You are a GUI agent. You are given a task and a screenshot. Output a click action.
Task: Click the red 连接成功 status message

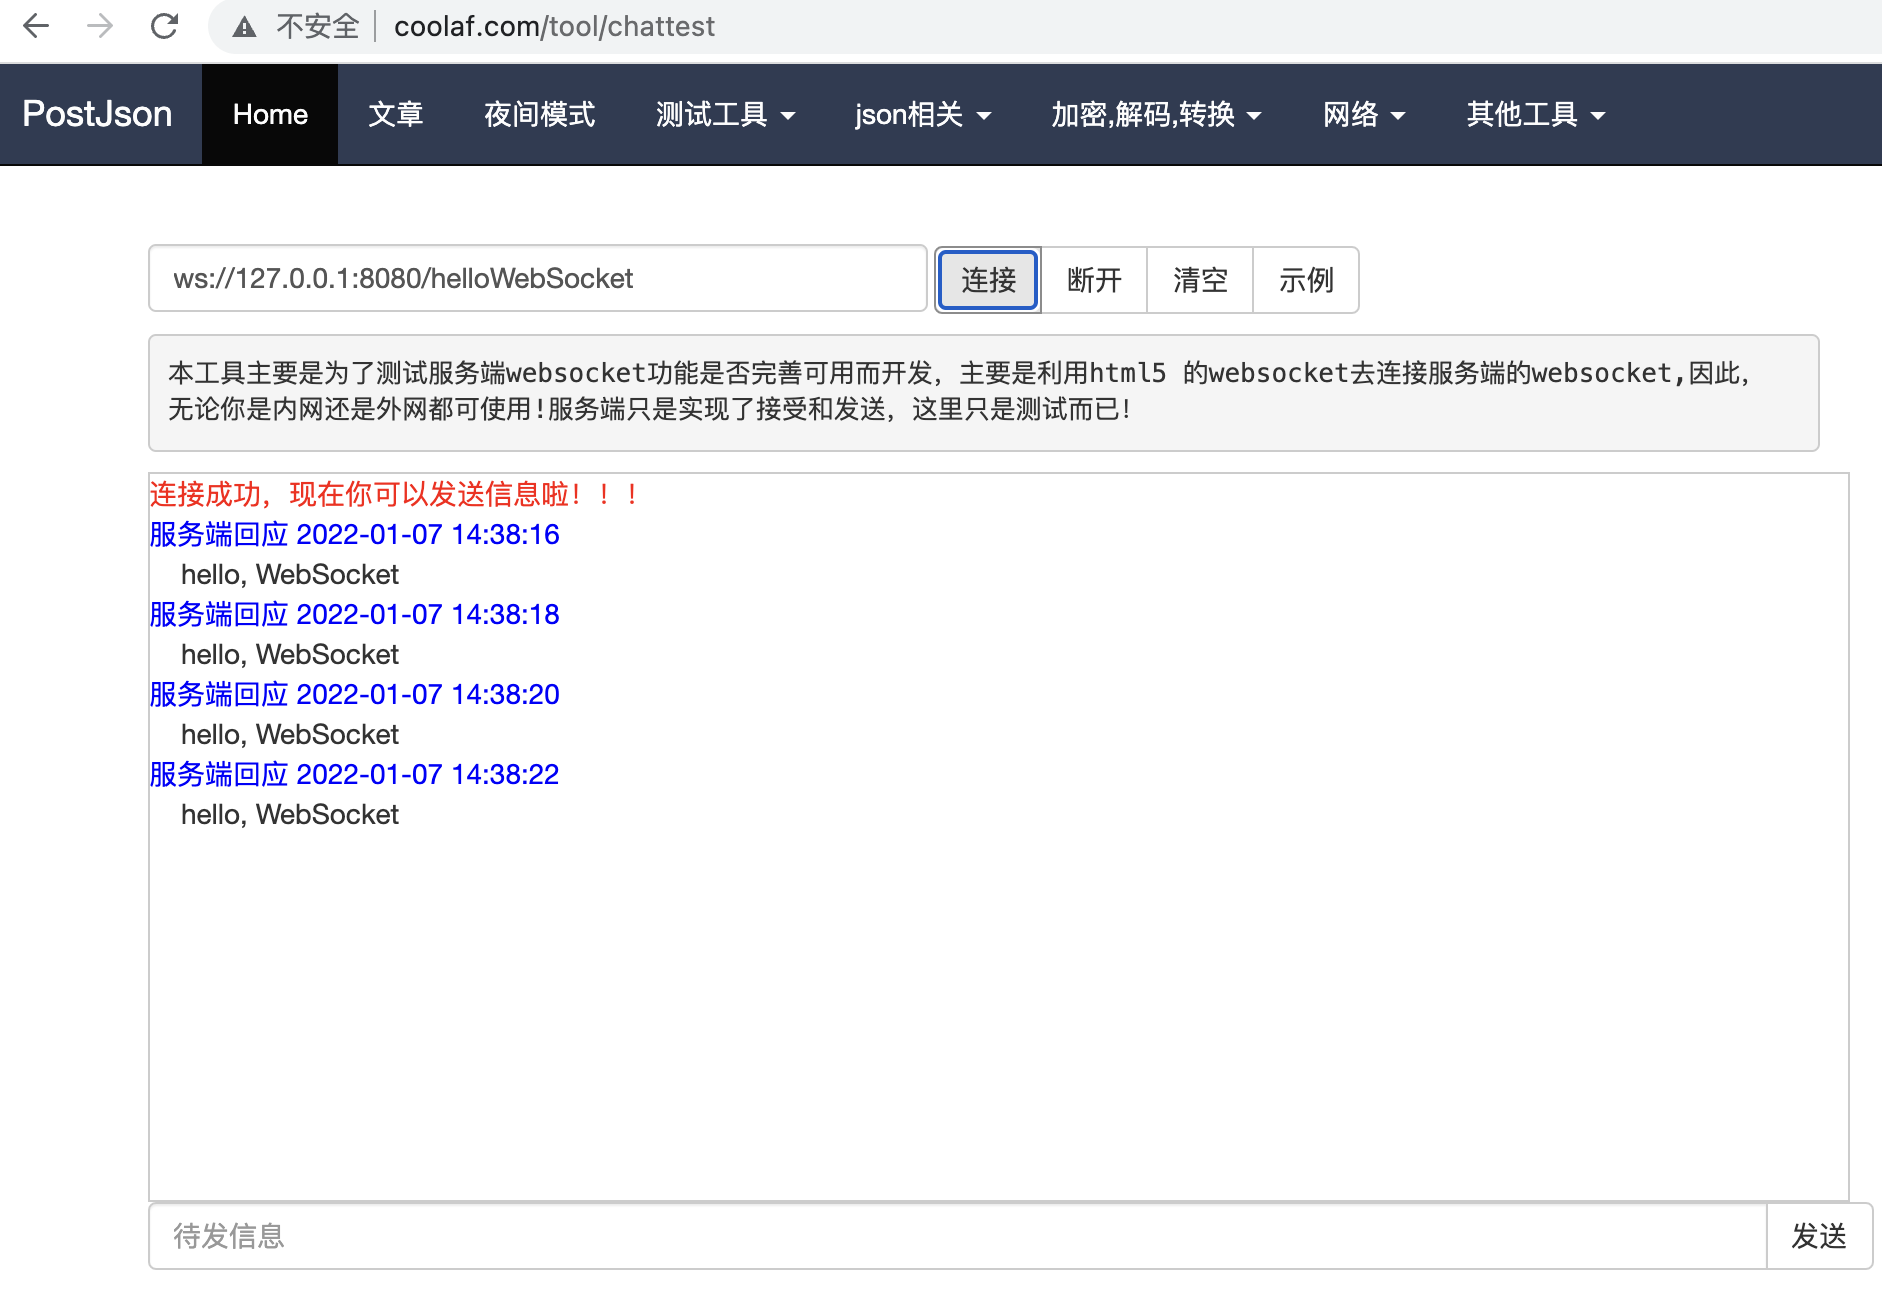coord(394,494)
